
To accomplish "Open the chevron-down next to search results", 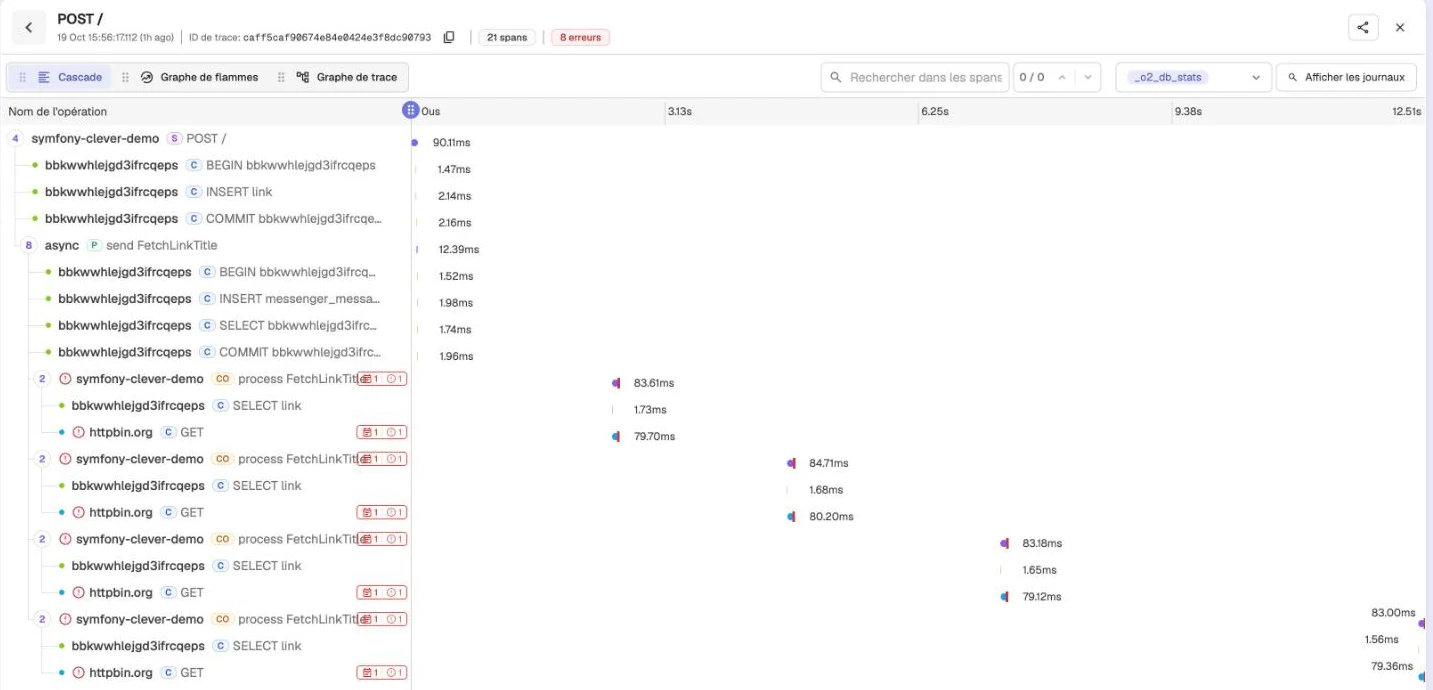I will point(1087,77).
